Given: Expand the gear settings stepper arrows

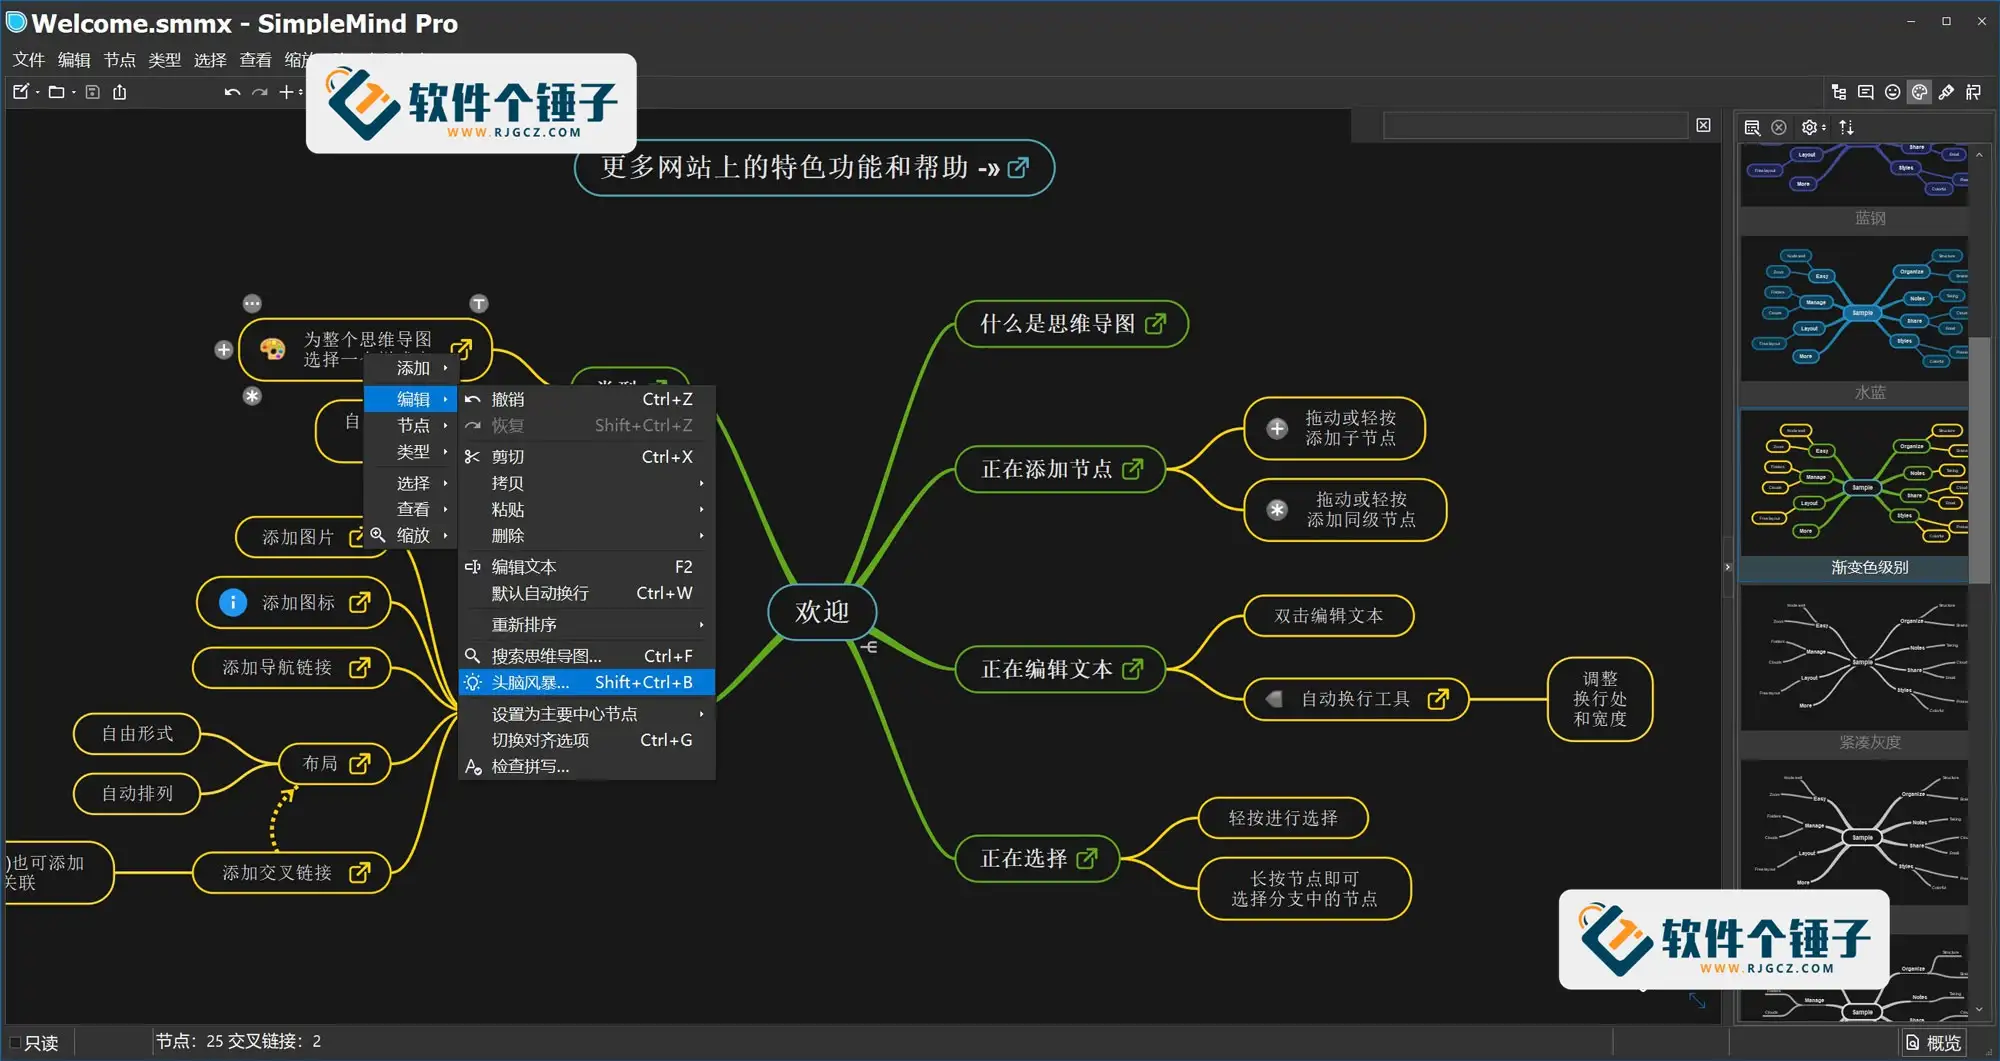Looking at the screenshot, I should point(1824,127).
